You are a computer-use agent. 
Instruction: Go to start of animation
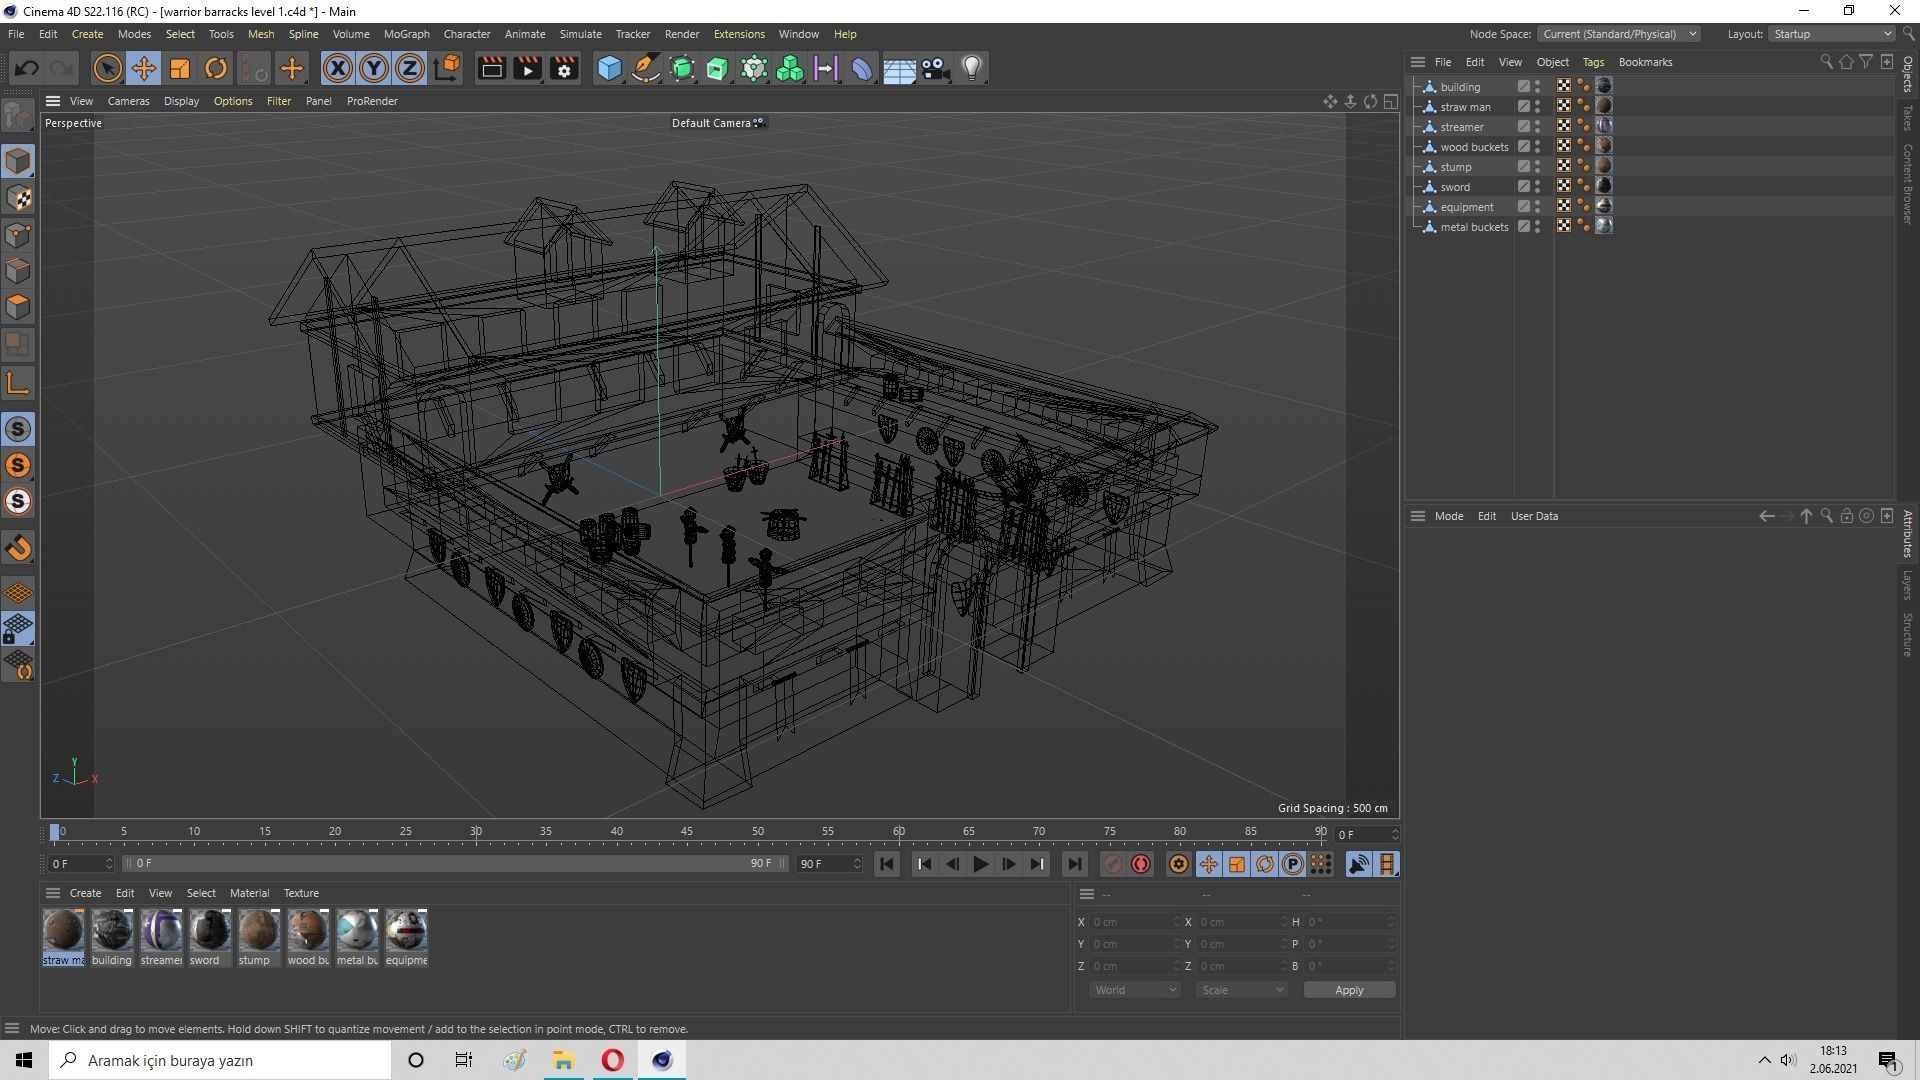tap(886, 864)
